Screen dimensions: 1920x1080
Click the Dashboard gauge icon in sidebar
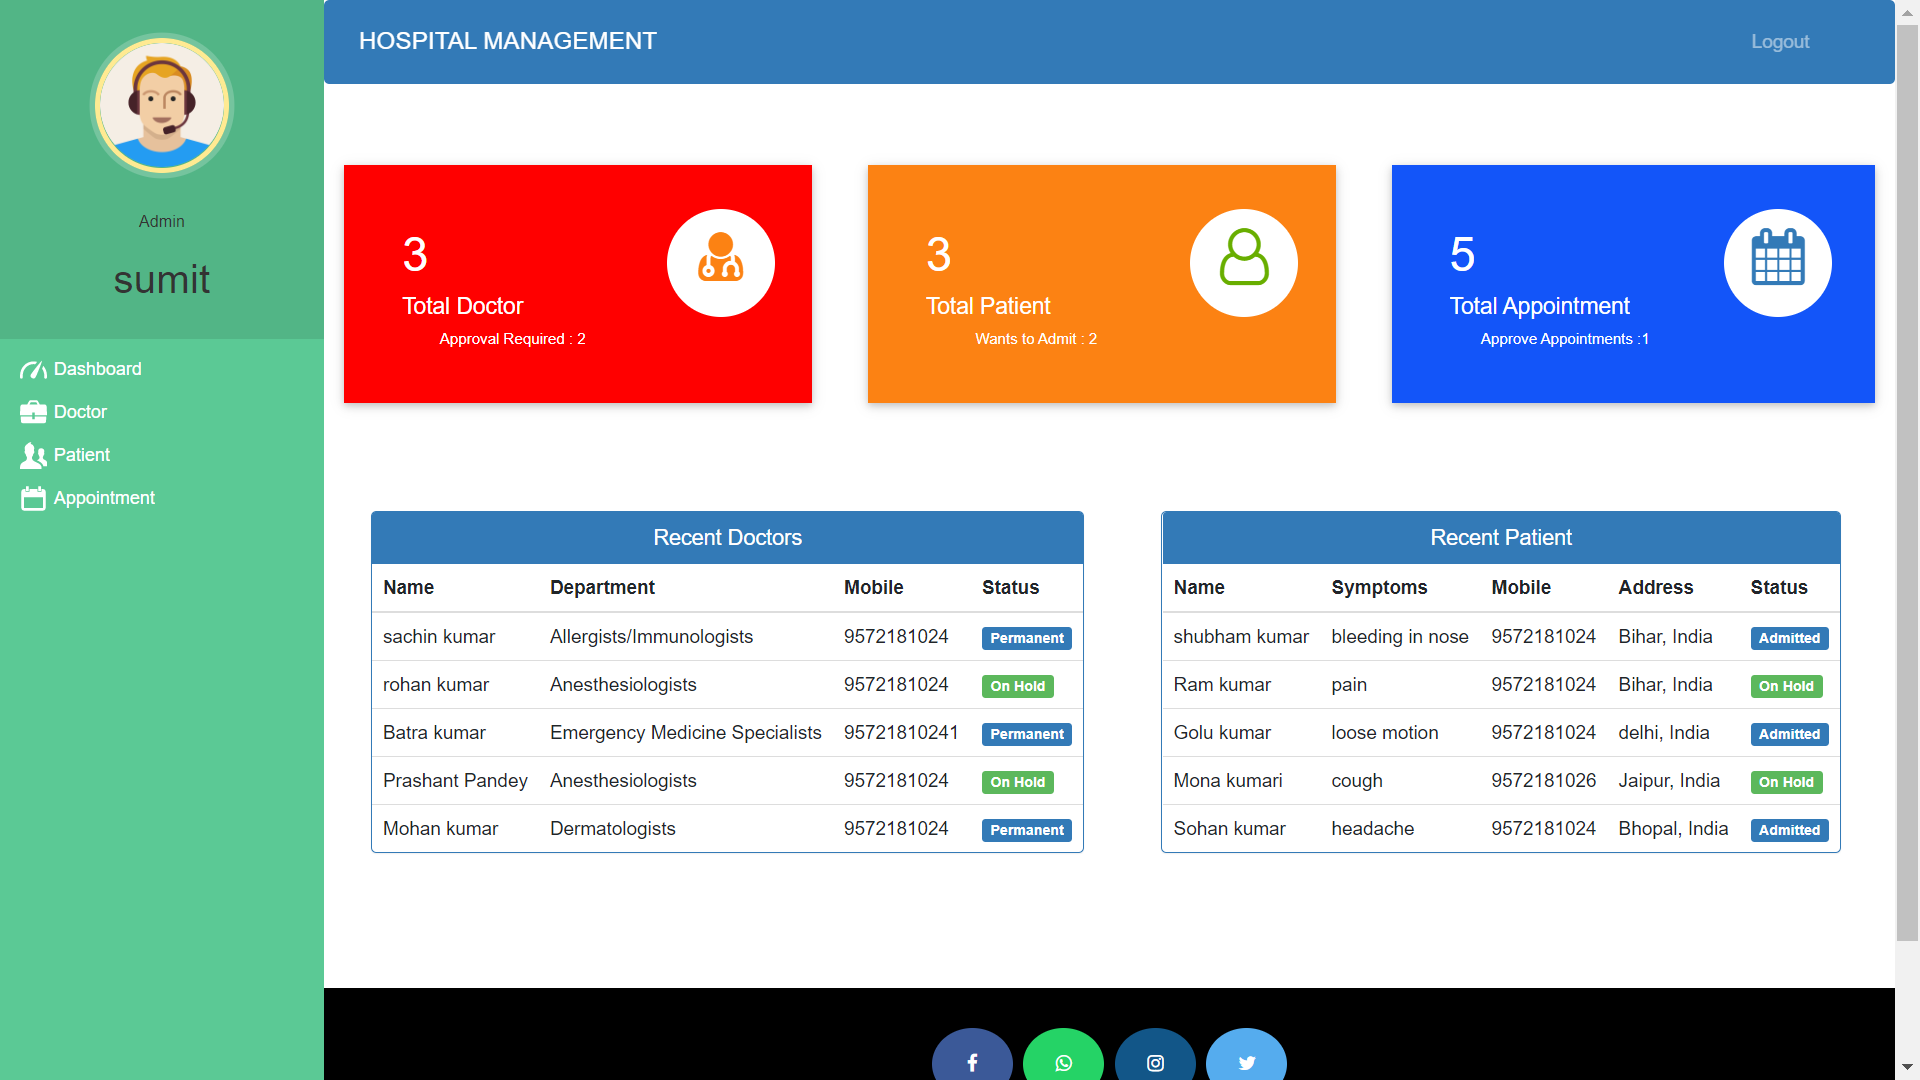[x=33, y=370]
